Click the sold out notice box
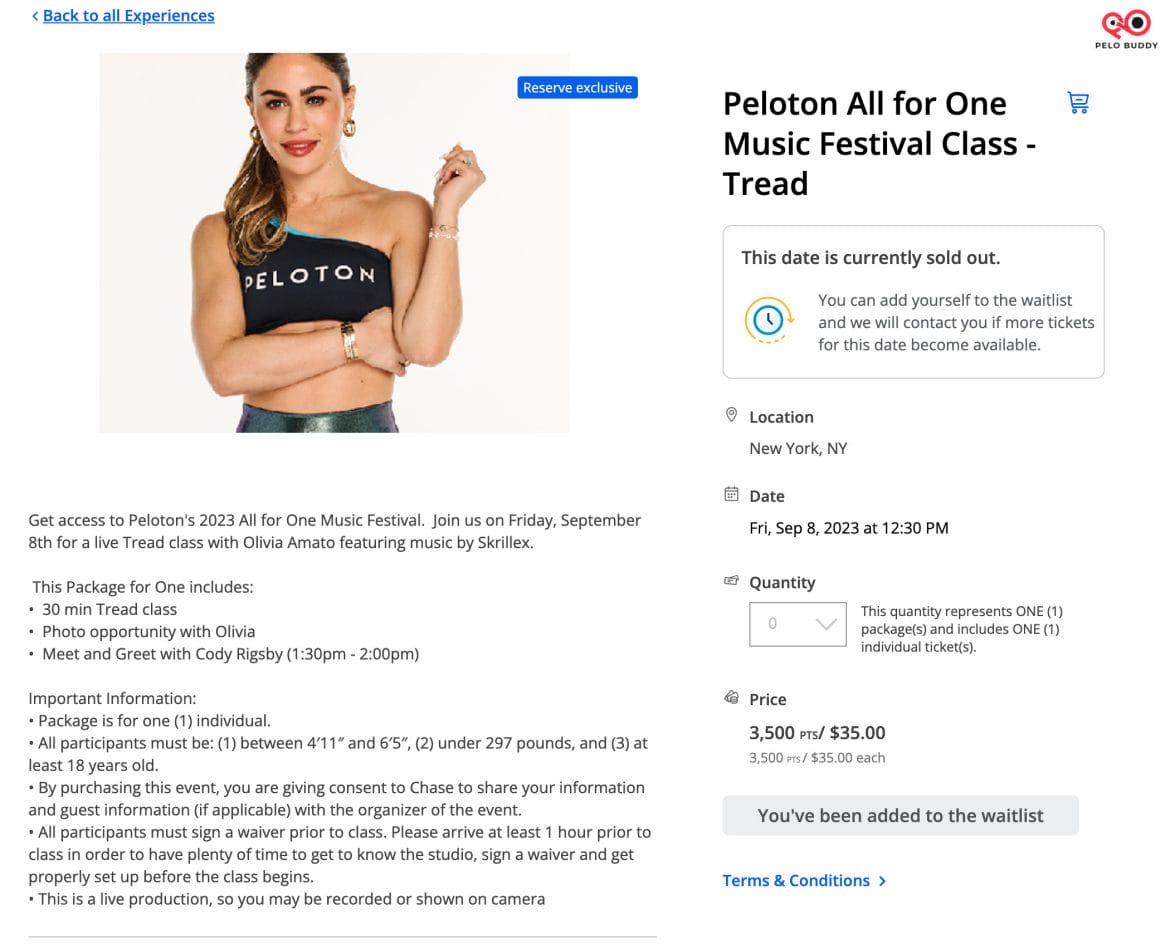This screenshot has height=948, width=1170. [913, 302]
